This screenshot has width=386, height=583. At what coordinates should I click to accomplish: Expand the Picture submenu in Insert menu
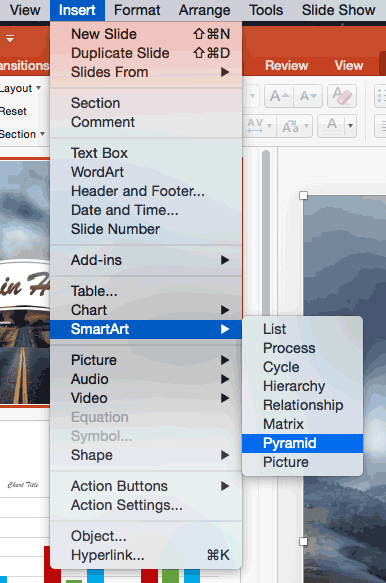[146, 360]
